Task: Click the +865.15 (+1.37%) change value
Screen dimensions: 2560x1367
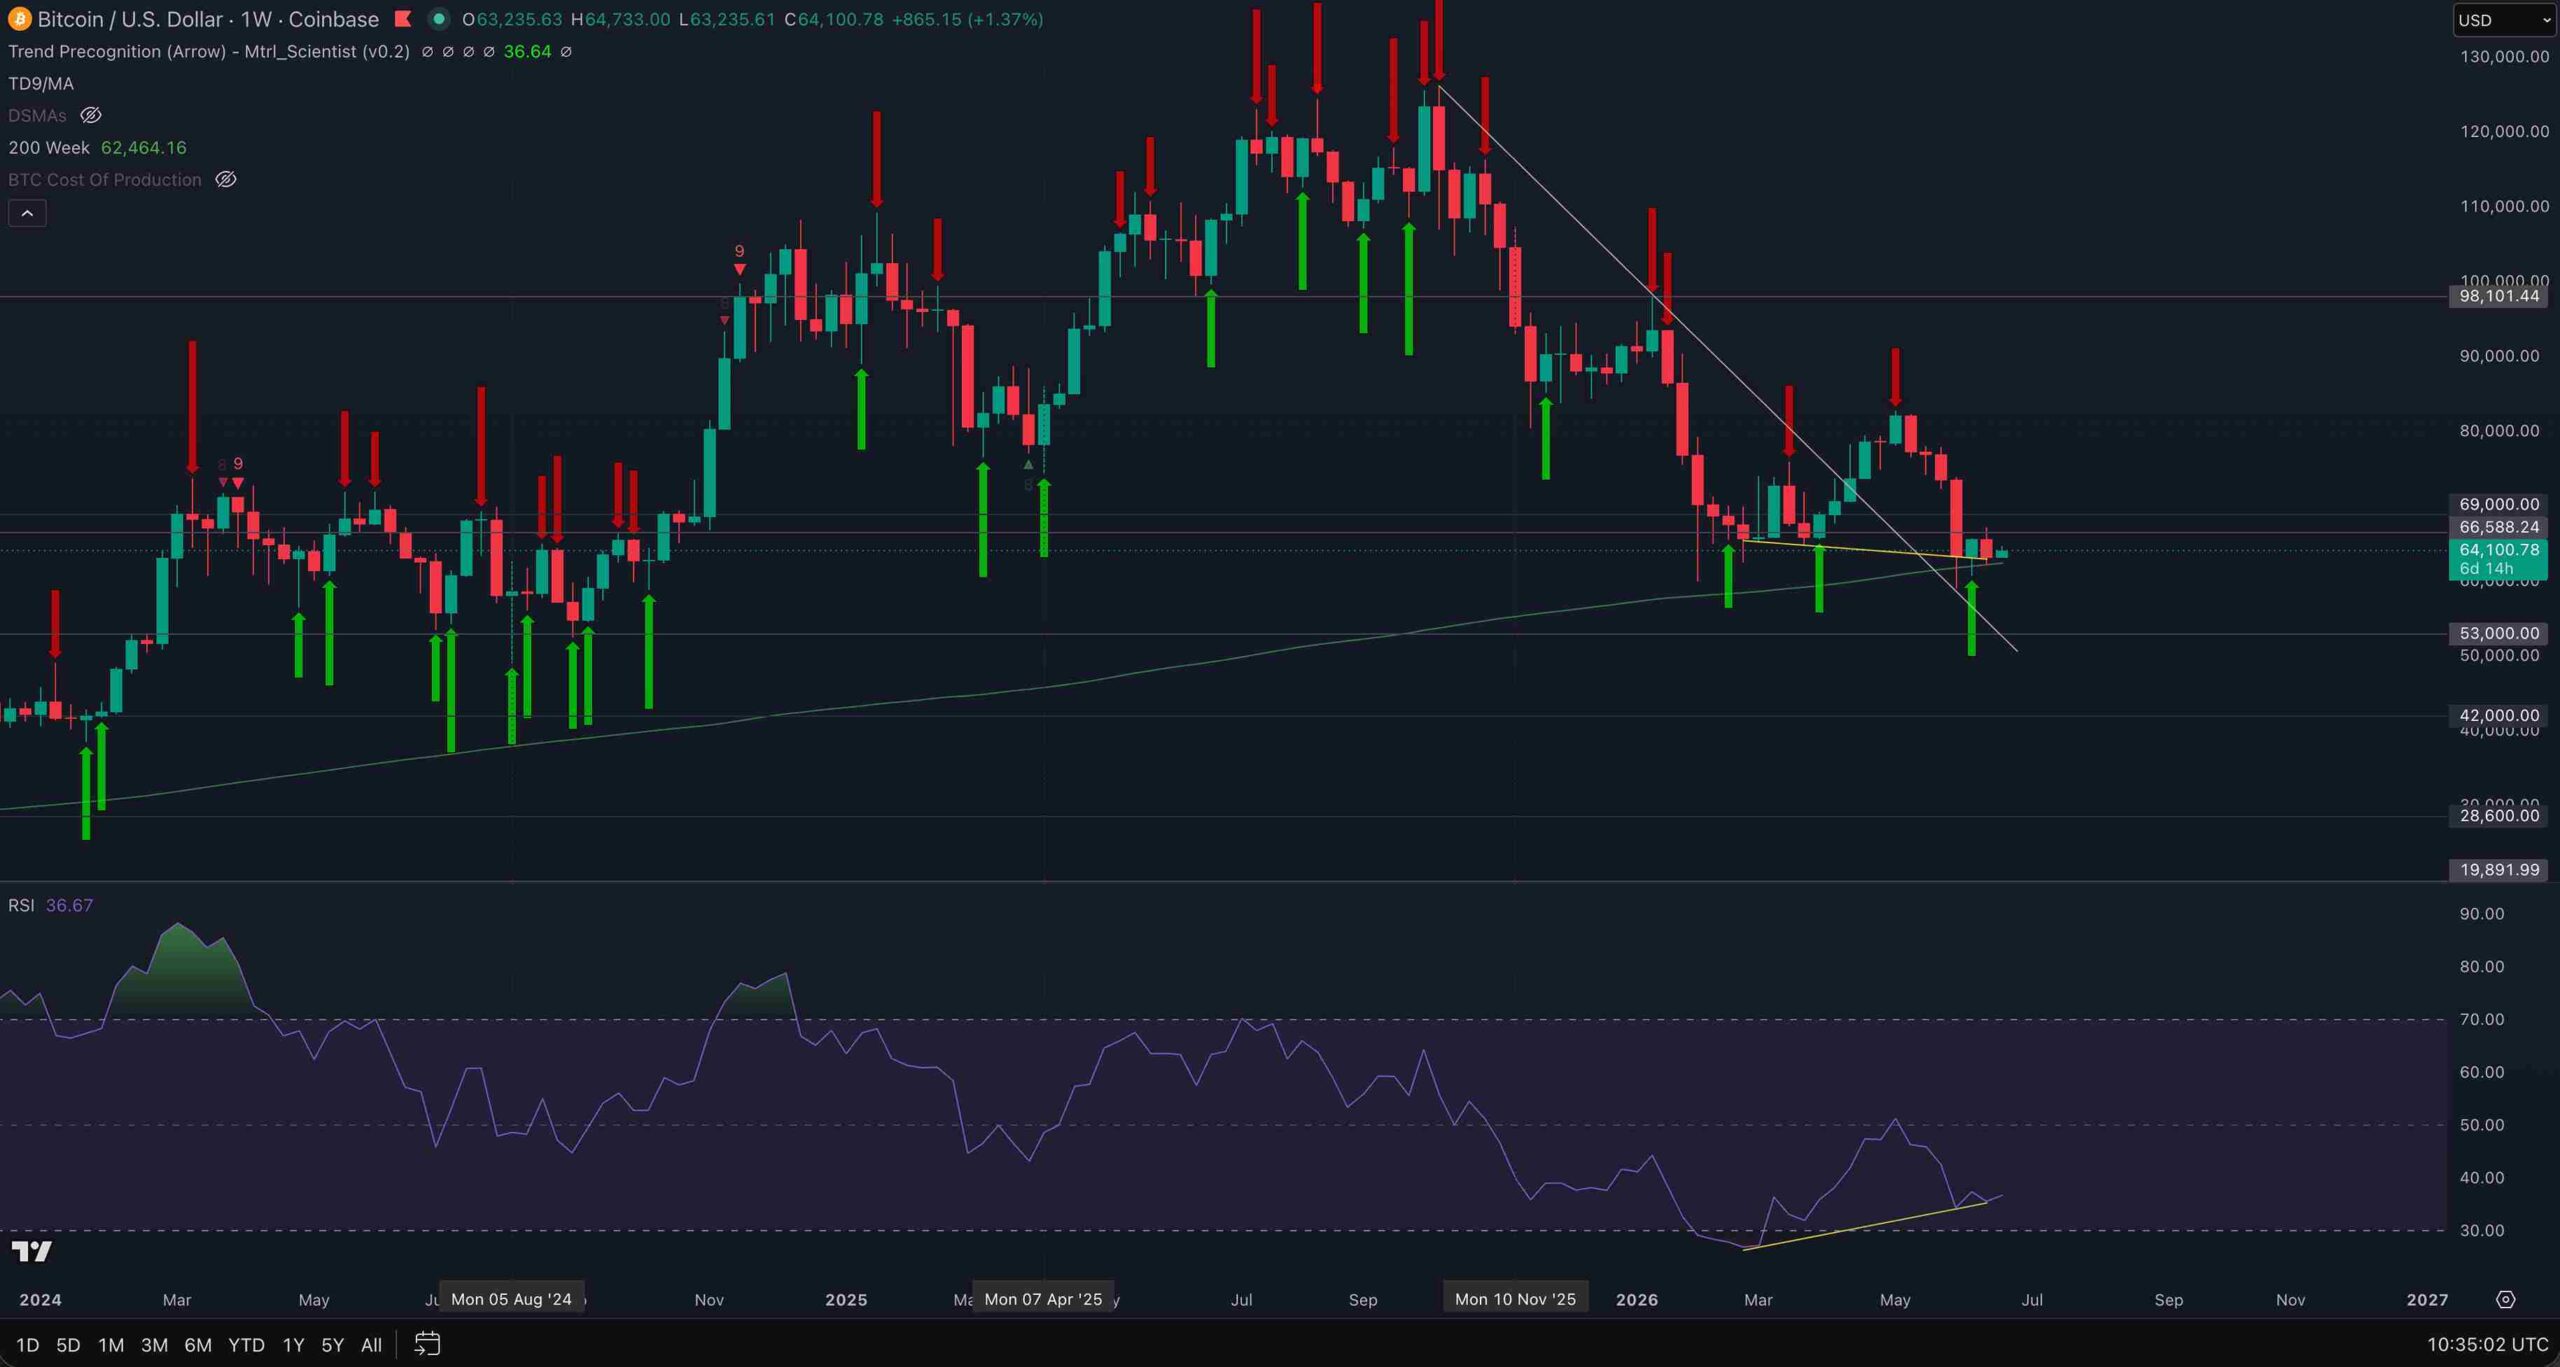Action: click(967, 19)
